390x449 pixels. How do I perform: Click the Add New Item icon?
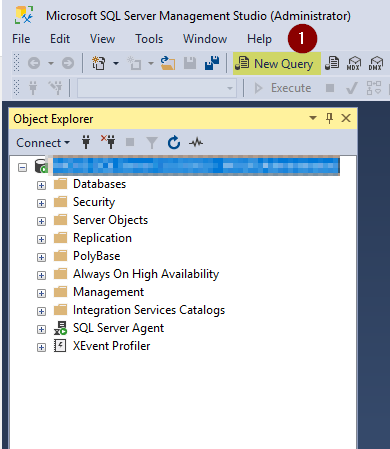[x=134, y=63]
